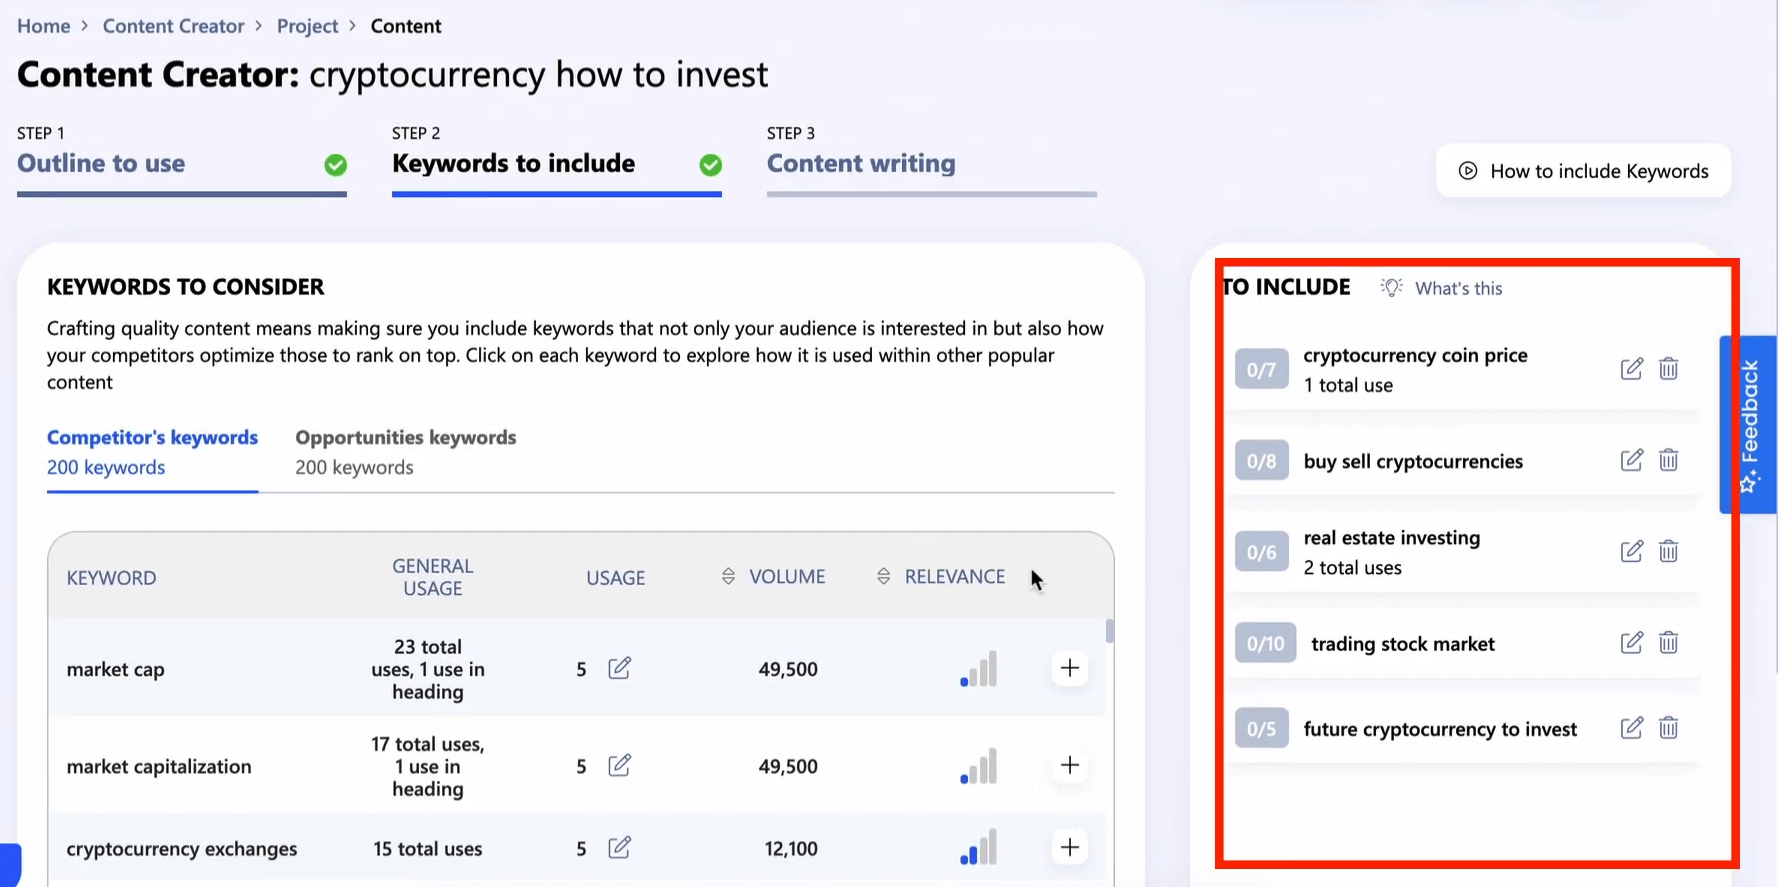Edit usage for cryptocurrency exchanges keyword
The height and width of the screenshot is (887, 1778).
coord(619,848)
